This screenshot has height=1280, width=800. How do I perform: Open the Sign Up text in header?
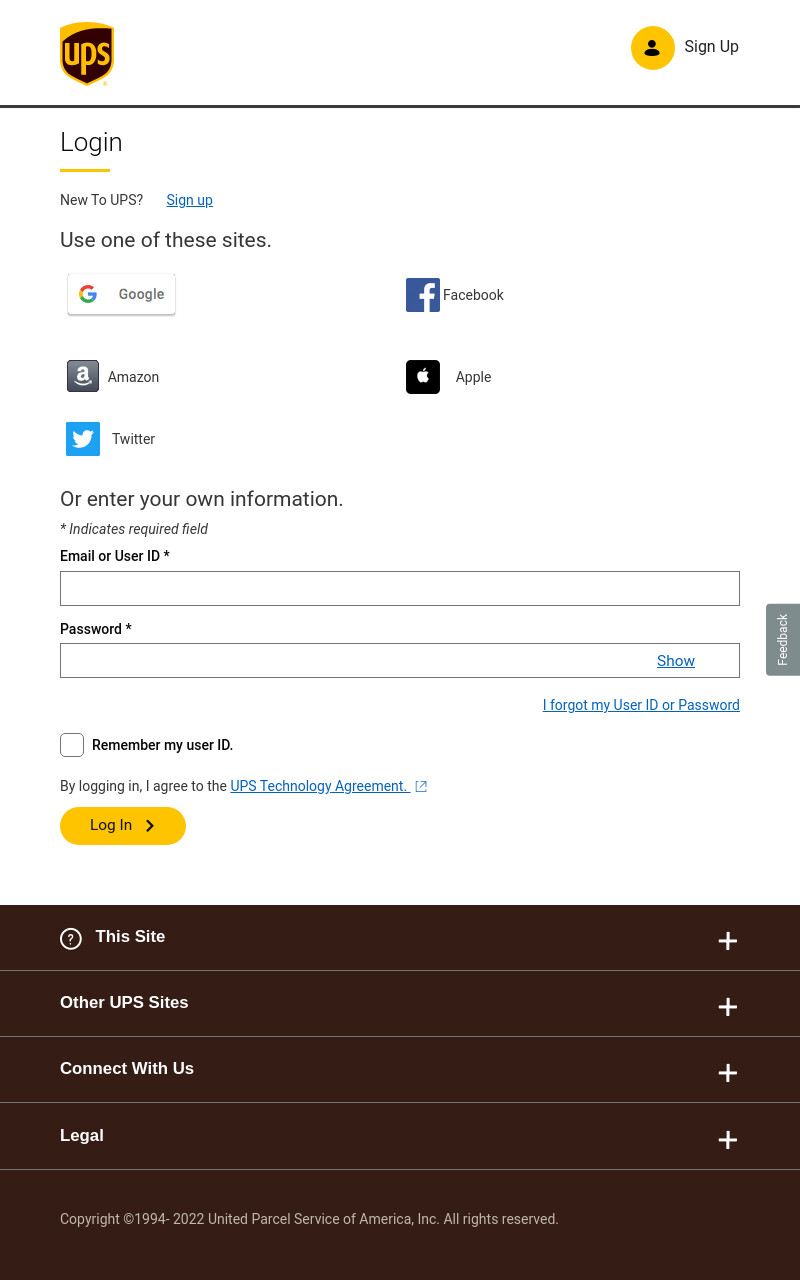tap(711, 47)
